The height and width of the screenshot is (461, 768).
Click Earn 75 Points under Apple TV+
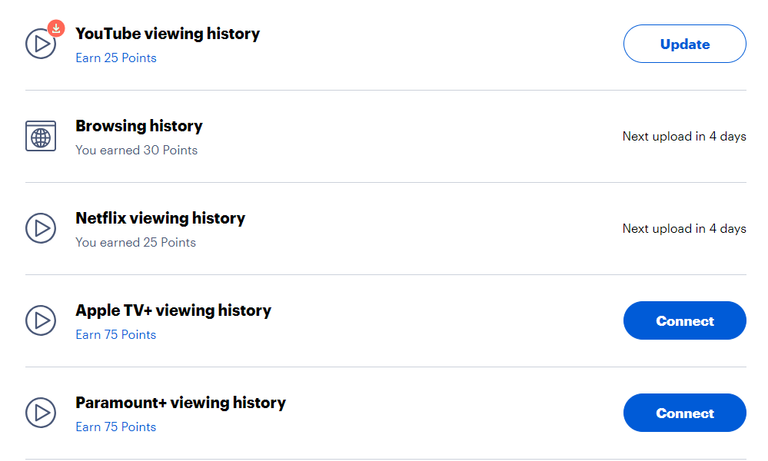(116, 335)
